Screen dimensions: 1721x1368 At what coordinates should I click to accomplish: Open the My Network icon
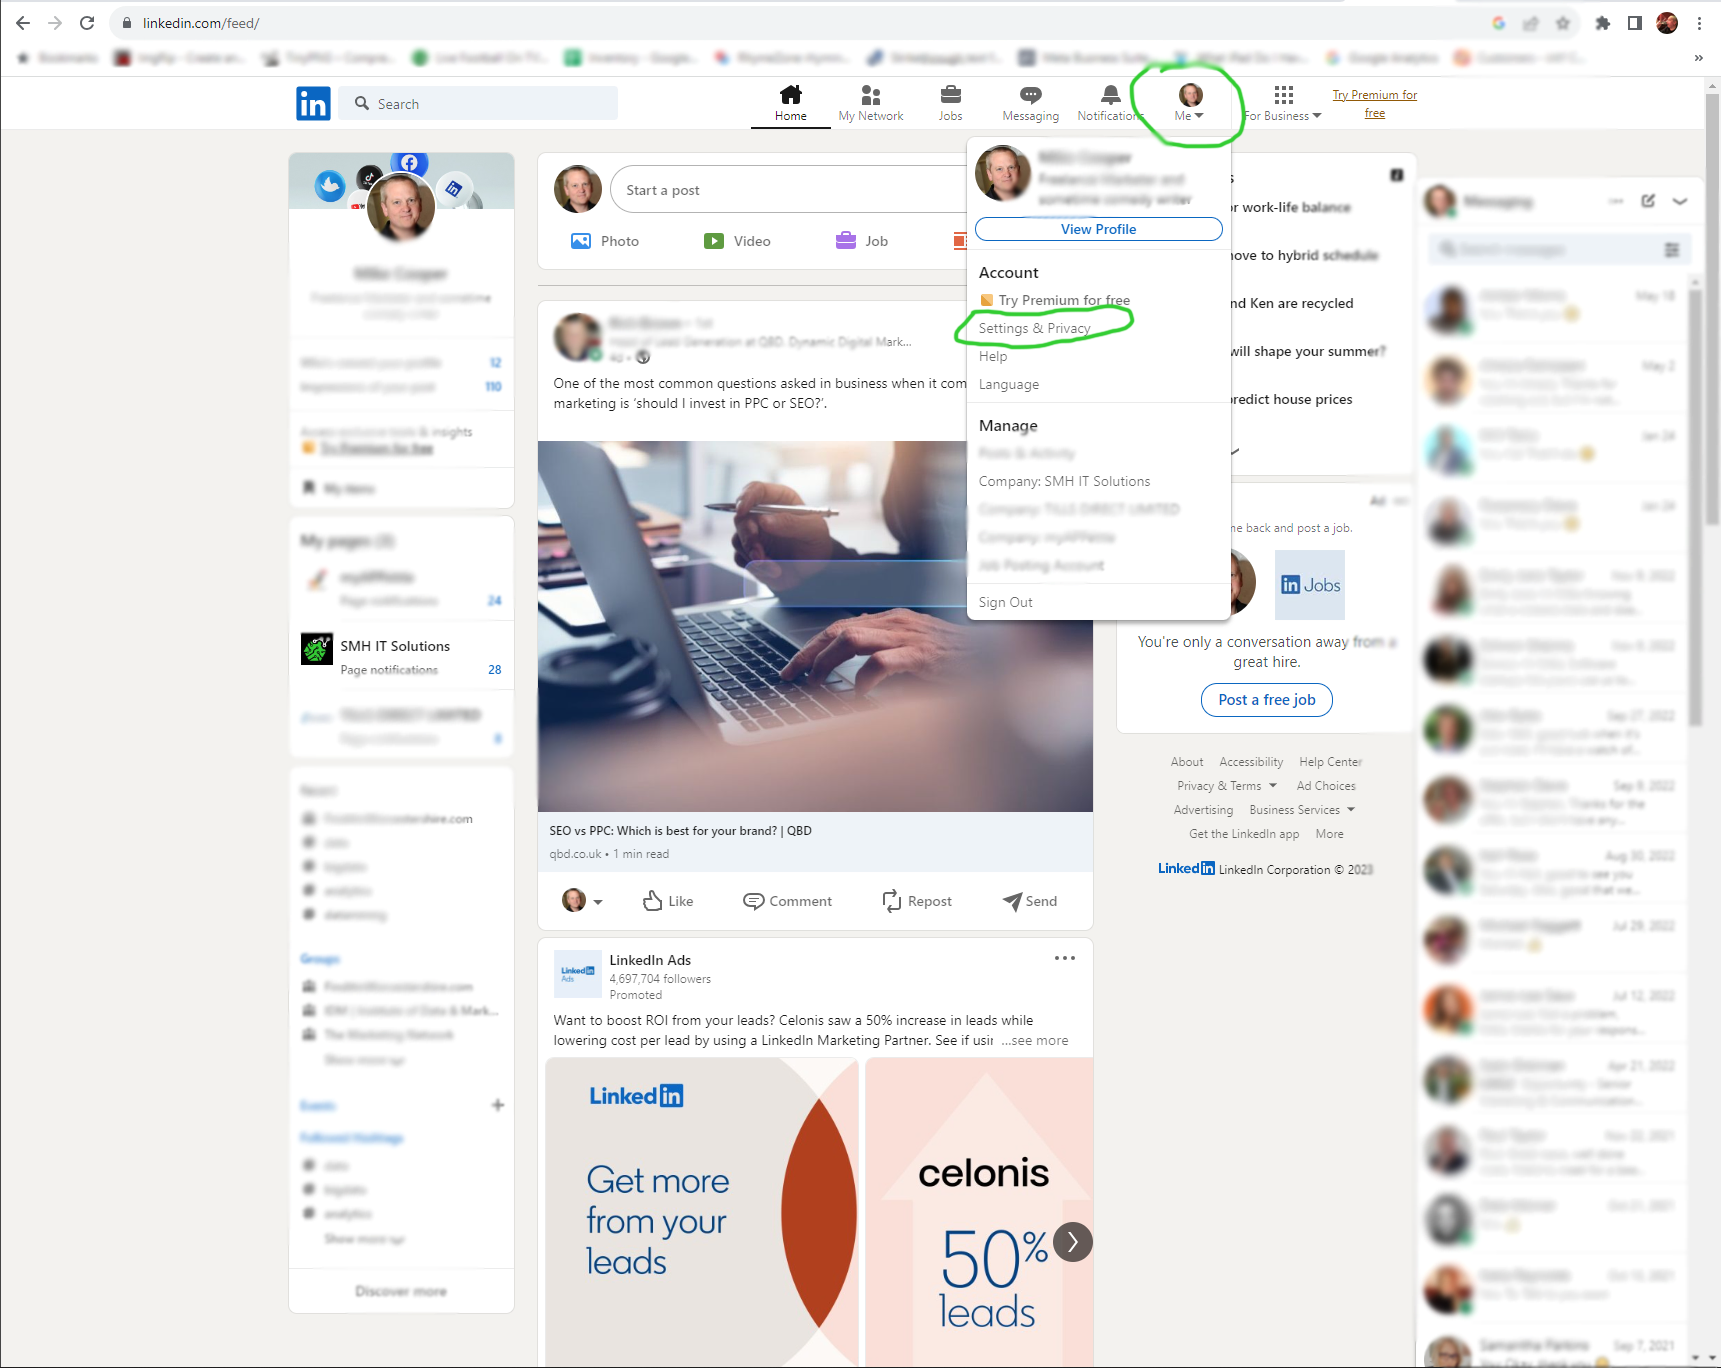tap(870, 95)
